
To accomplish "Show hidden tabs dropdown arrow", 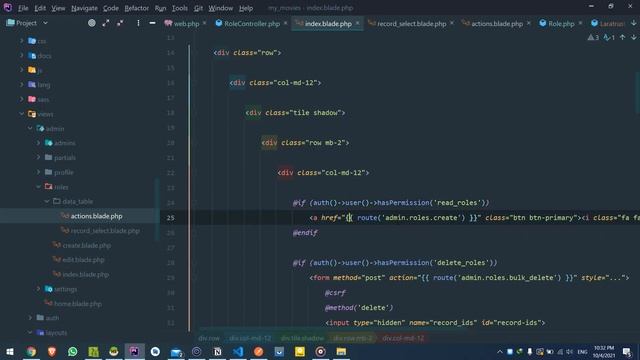I will tap(633, 23).
